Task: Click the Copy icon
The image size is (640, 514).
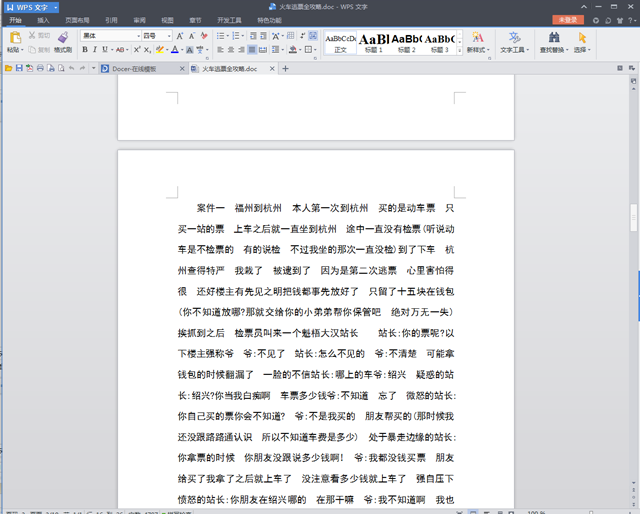Action: (x=32, y=49)
